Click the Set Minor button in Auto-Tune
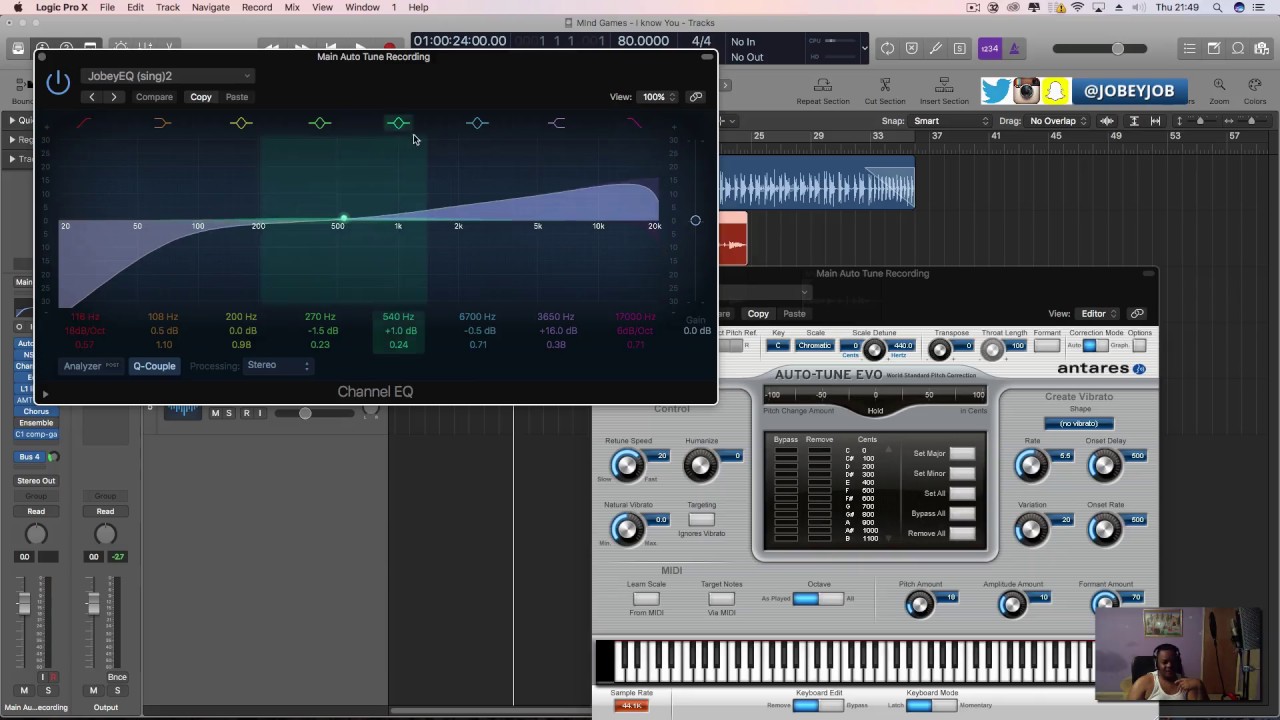Viewport: 1280px width, 720px height. tap(962, 473)
